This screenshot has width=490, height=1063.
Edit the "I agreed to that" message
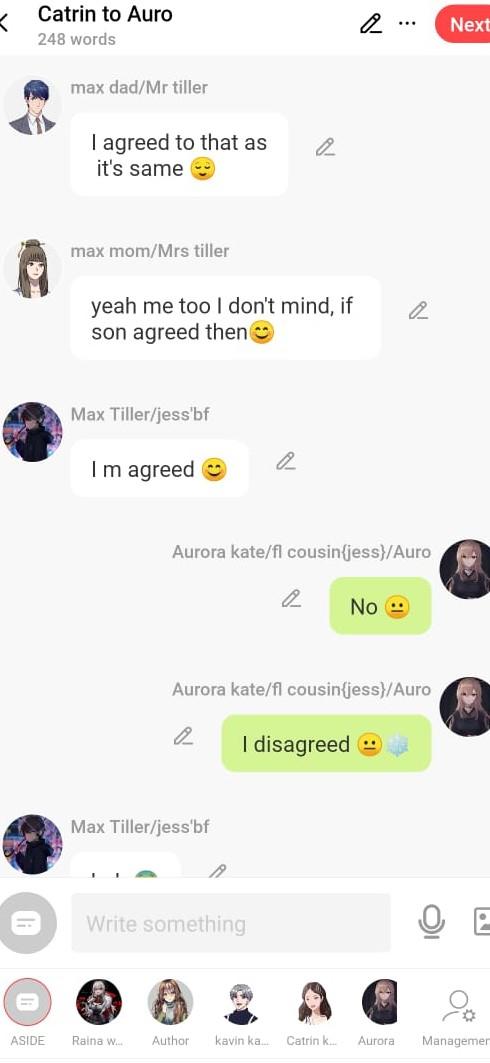tap(325, 147)
